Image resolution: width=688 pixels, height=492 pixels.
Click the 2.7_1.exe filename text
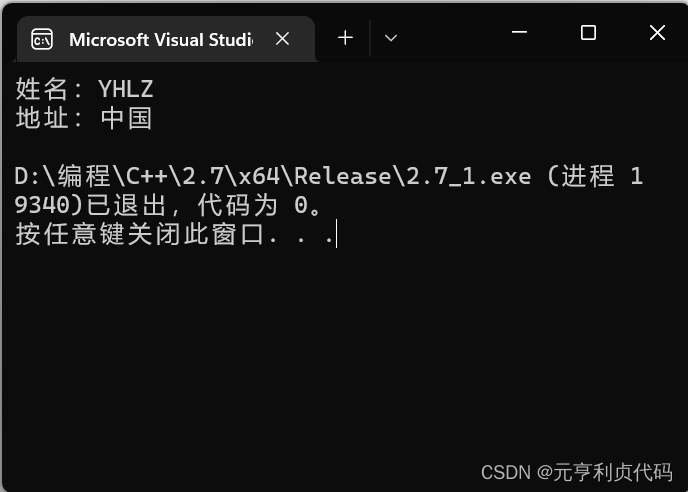coord(469,176)
